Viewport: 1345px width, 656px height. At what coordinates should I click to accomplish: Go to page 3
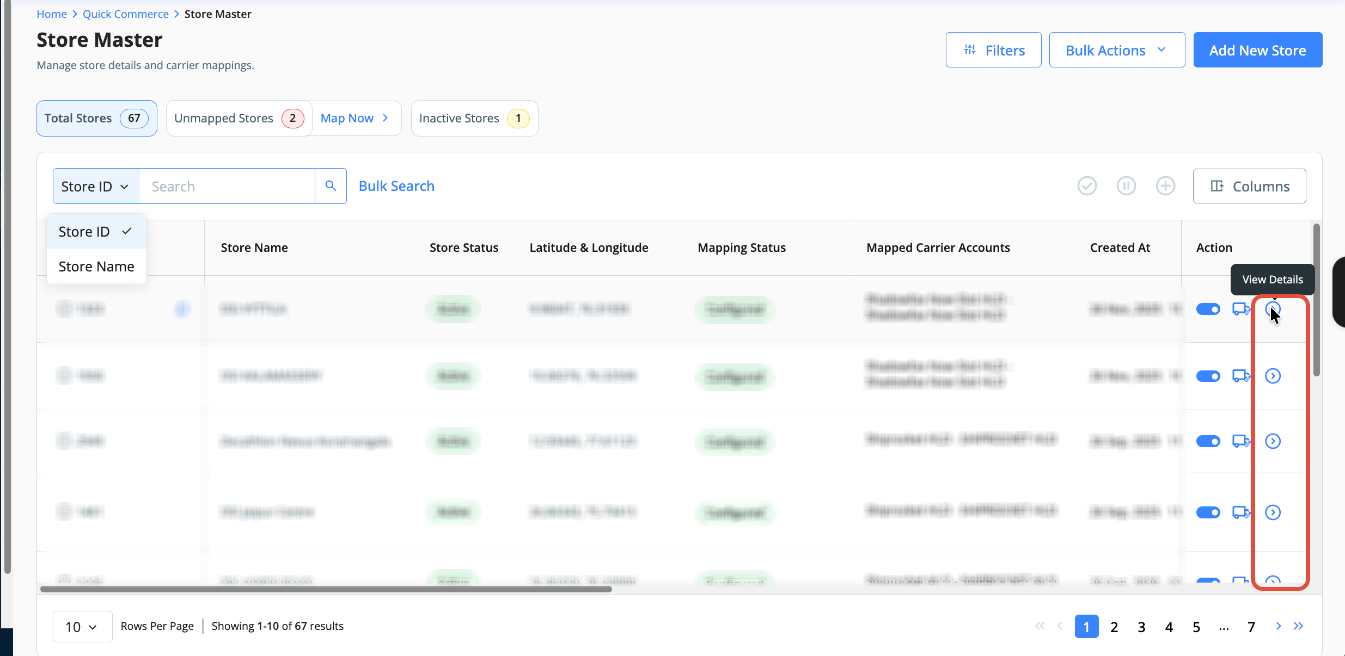pyautogui.click(x=1141, y=627)
